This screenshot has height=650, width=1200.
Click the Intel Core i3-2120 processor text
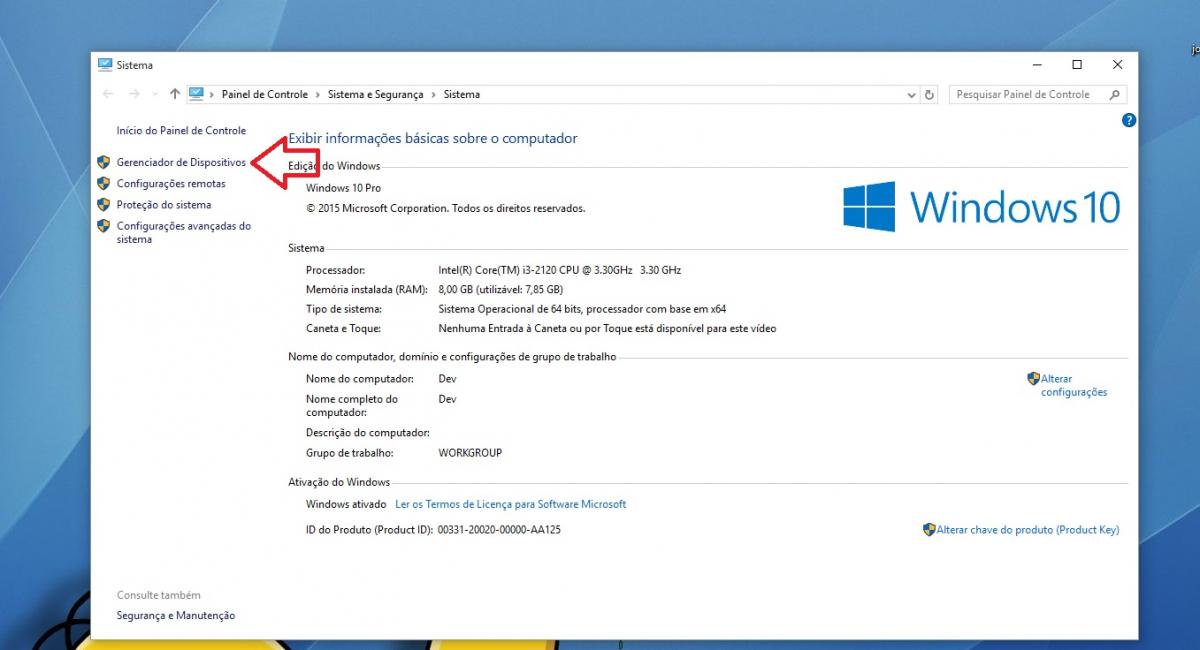point(560,271)
